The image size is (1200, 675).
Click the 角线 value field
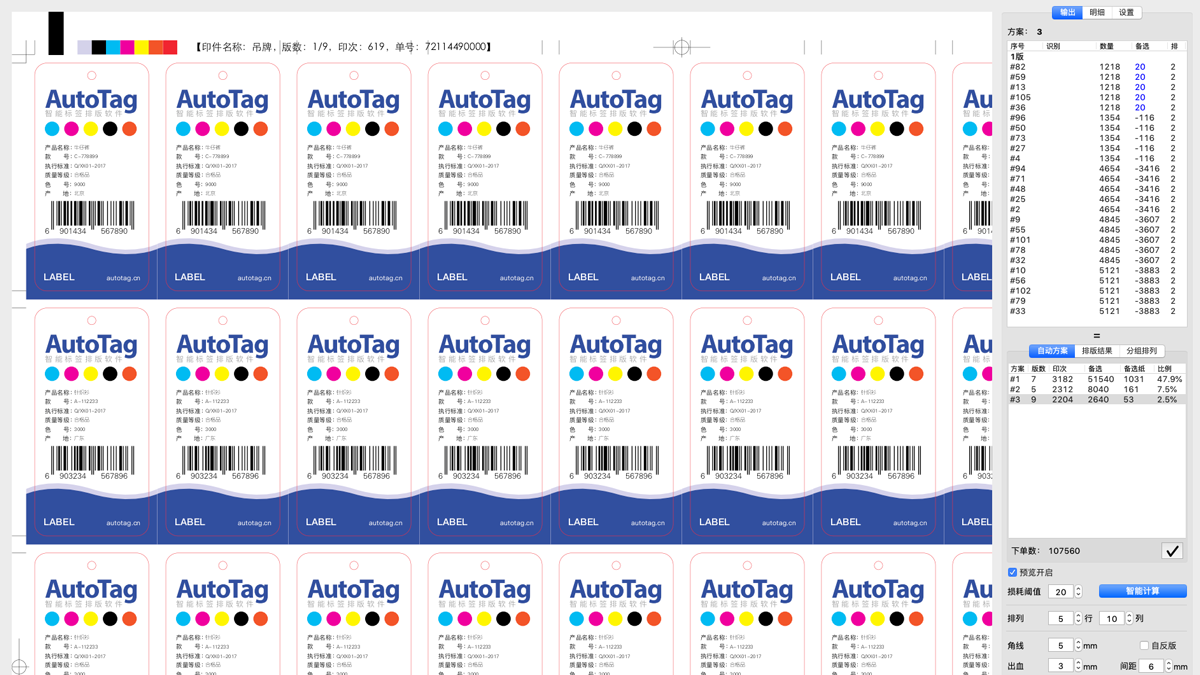1060,646
